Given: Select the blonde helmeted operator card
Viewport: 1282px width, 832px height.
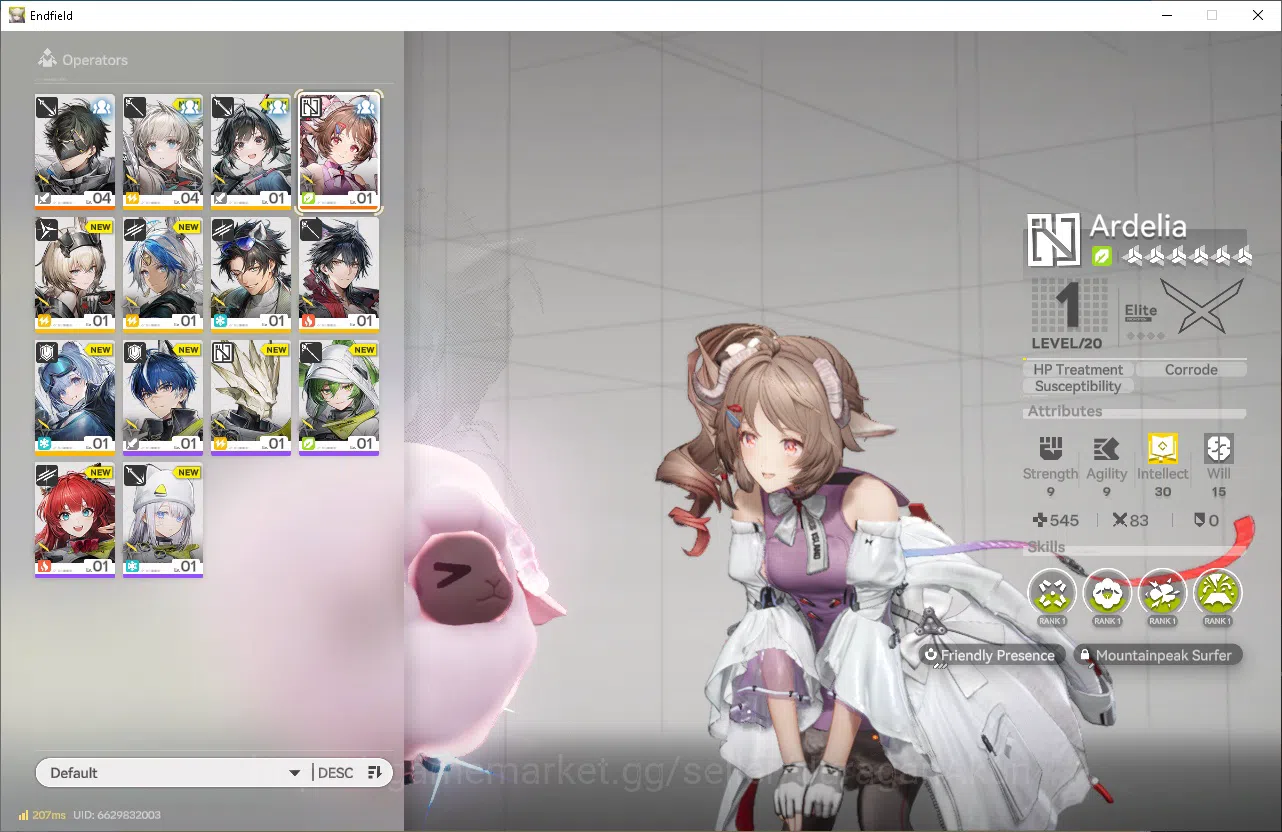Looking at the screenshot, I should click(x=75, y=275).
